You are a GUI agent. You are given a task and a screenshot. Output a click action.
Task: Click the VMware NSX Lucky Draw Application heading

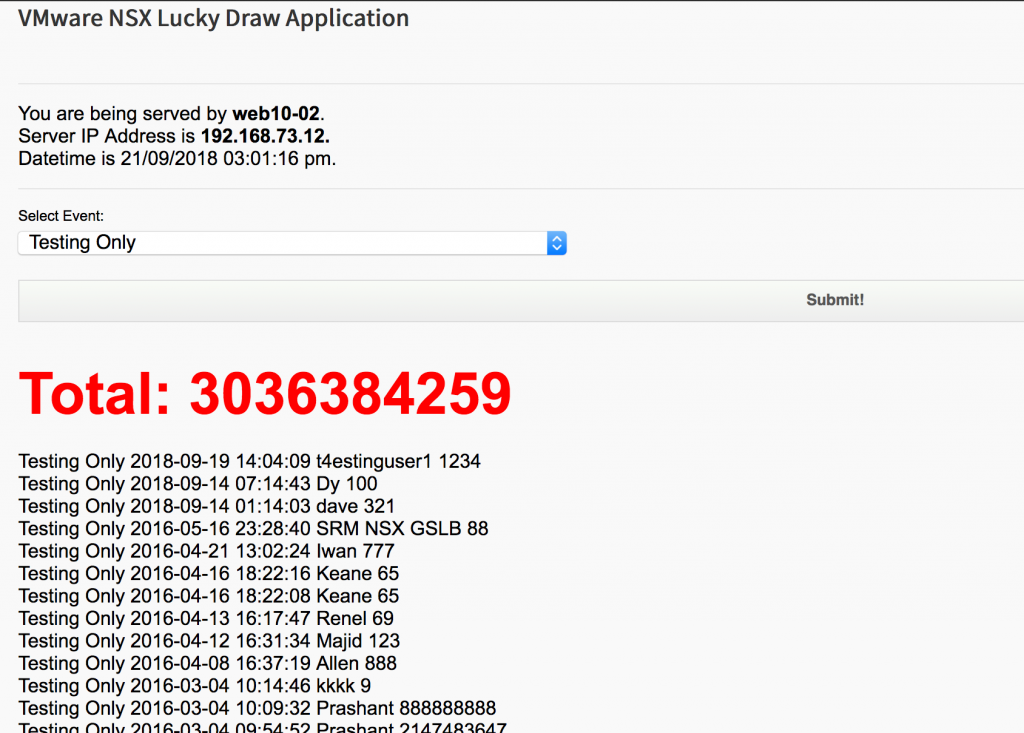coord(214,18)
